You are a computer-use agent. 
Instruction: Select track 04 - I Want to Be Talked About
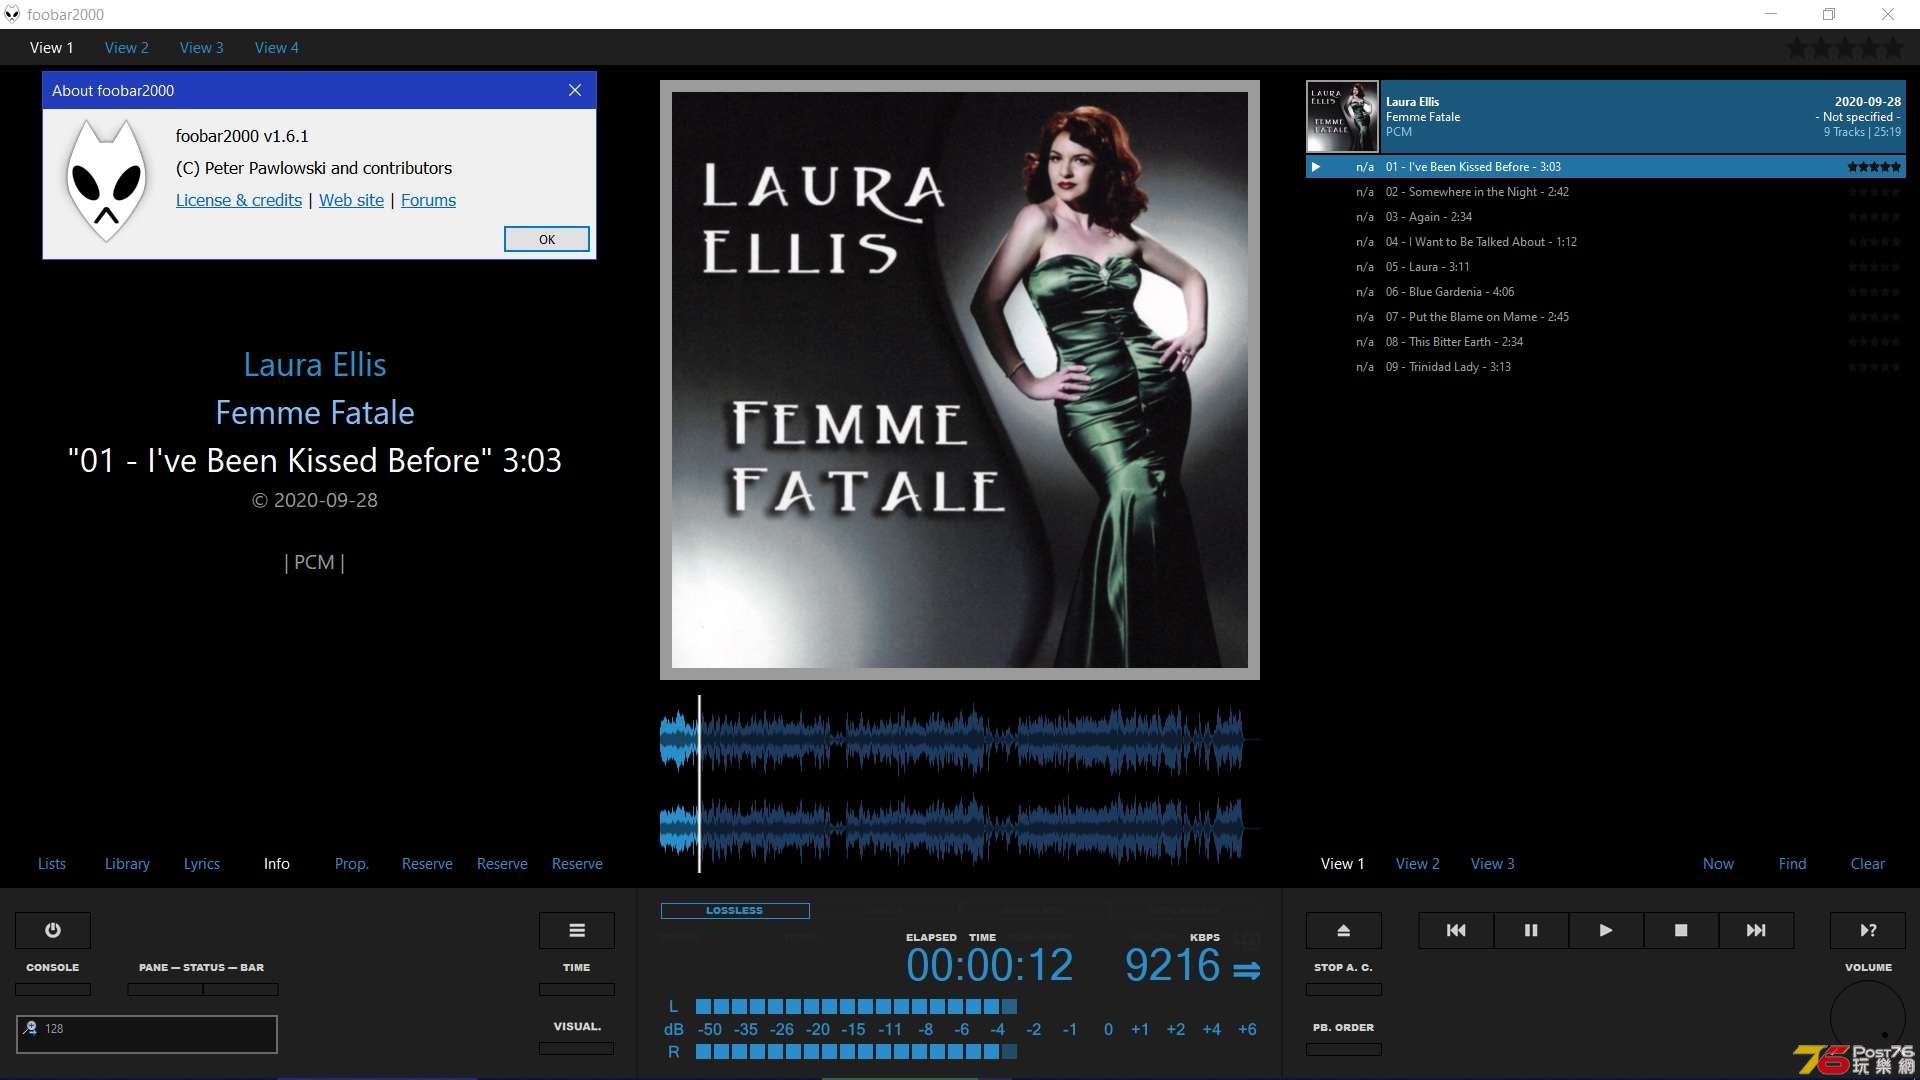pos(1606,242)
